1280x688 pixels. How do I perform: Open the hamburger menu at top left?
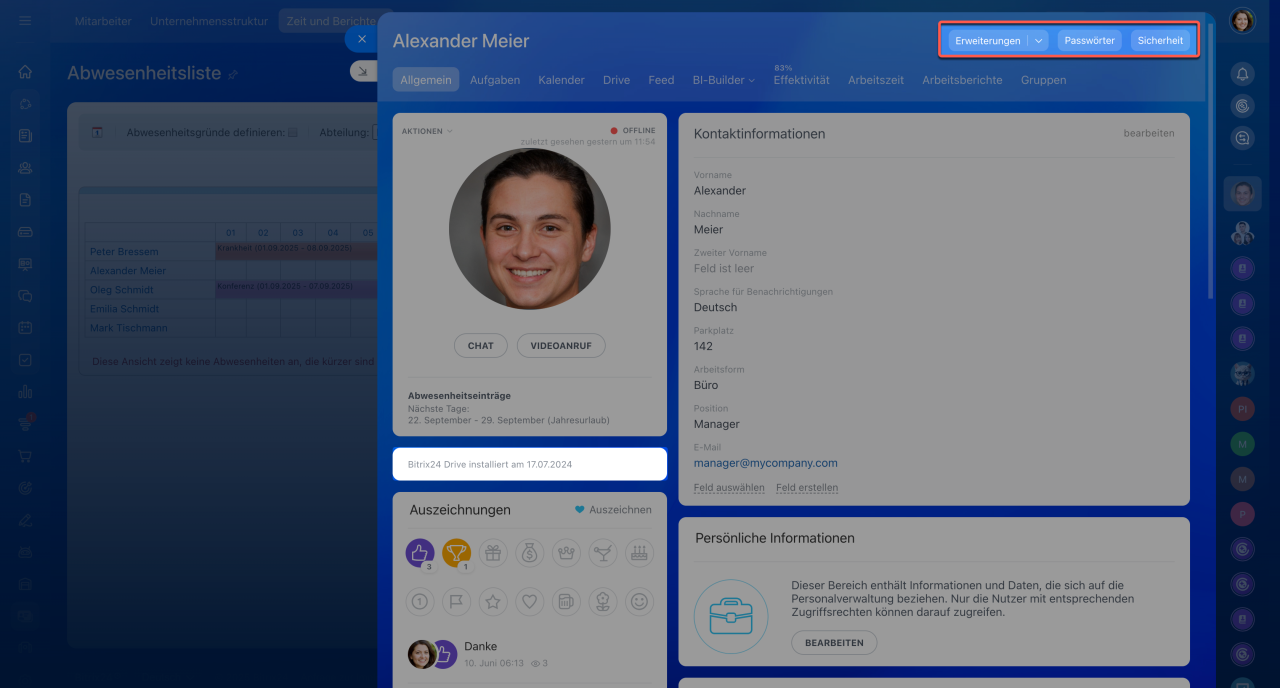25,20
